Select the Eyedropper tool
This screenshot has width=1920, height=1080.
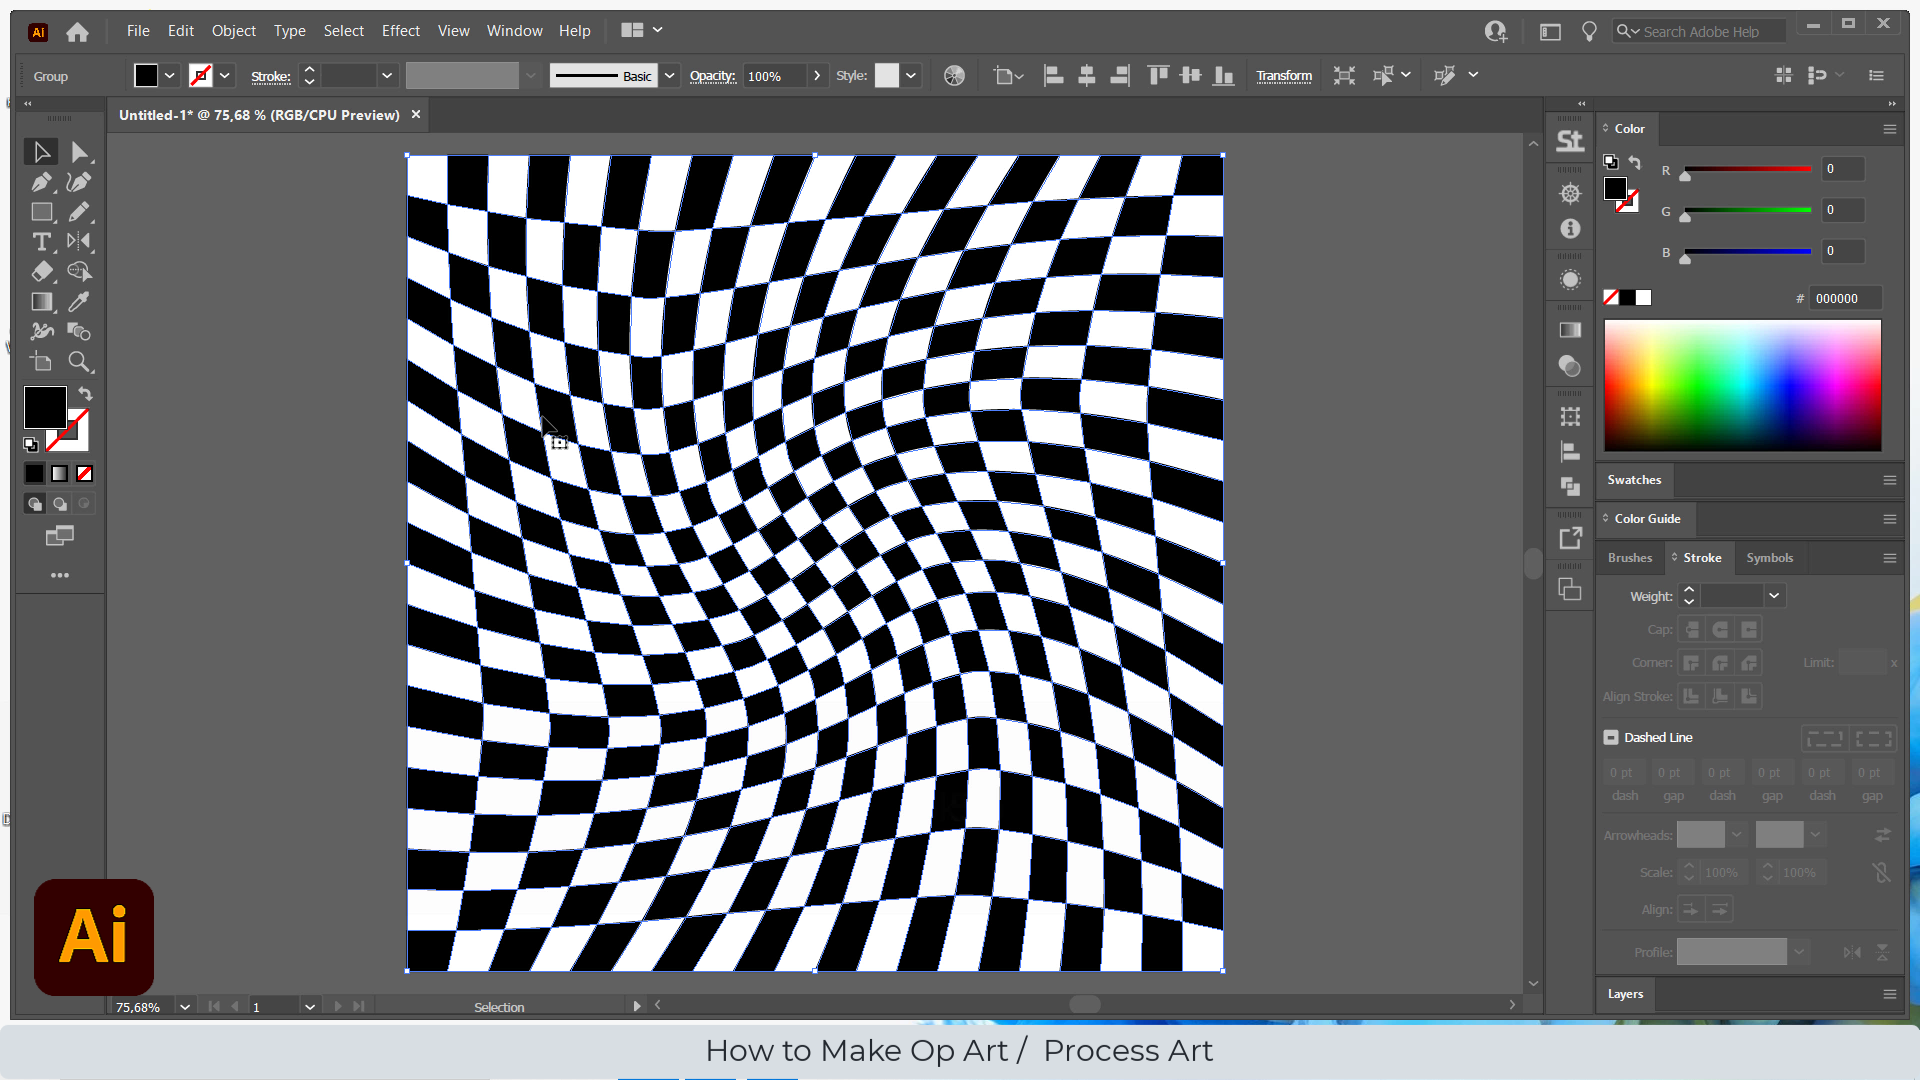tap(79, 302)
